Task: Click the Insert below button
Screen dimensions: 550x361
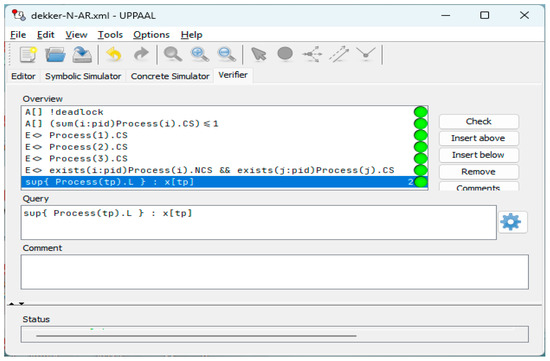Action: pos(478,155)
